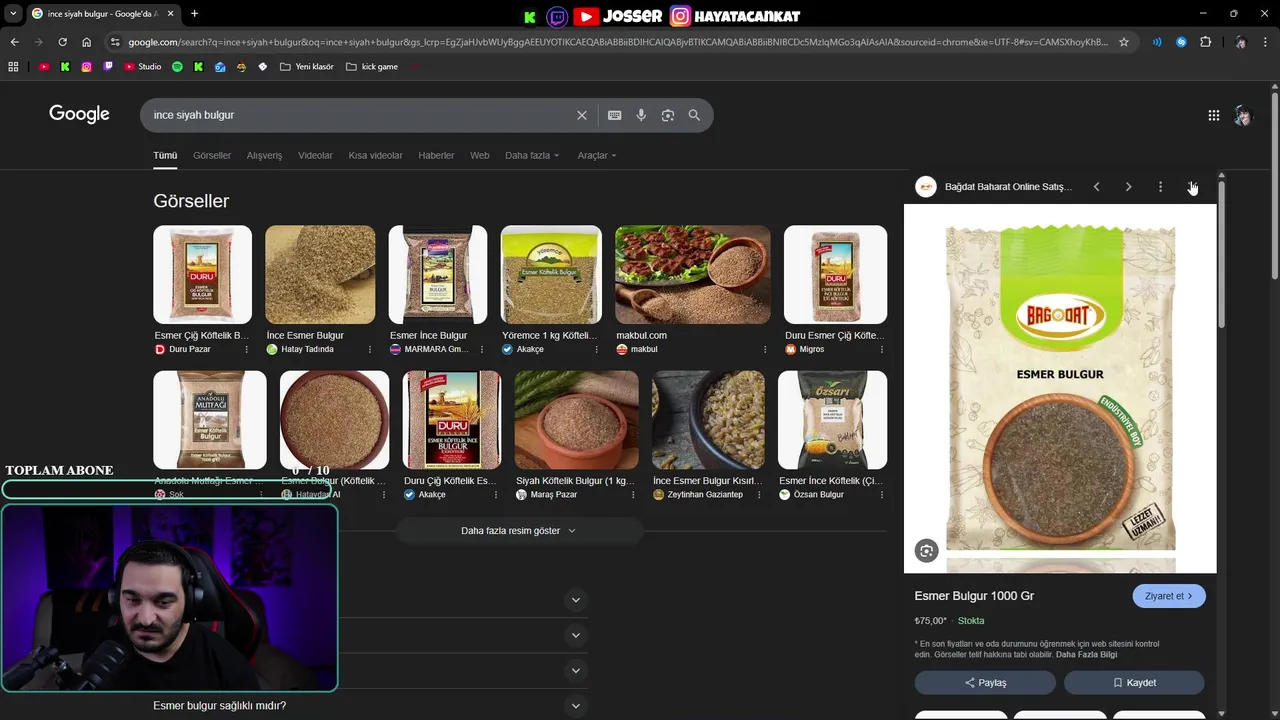Switch to the Web tab
This screenshot has height=720, width=1280.
[480, 155]
